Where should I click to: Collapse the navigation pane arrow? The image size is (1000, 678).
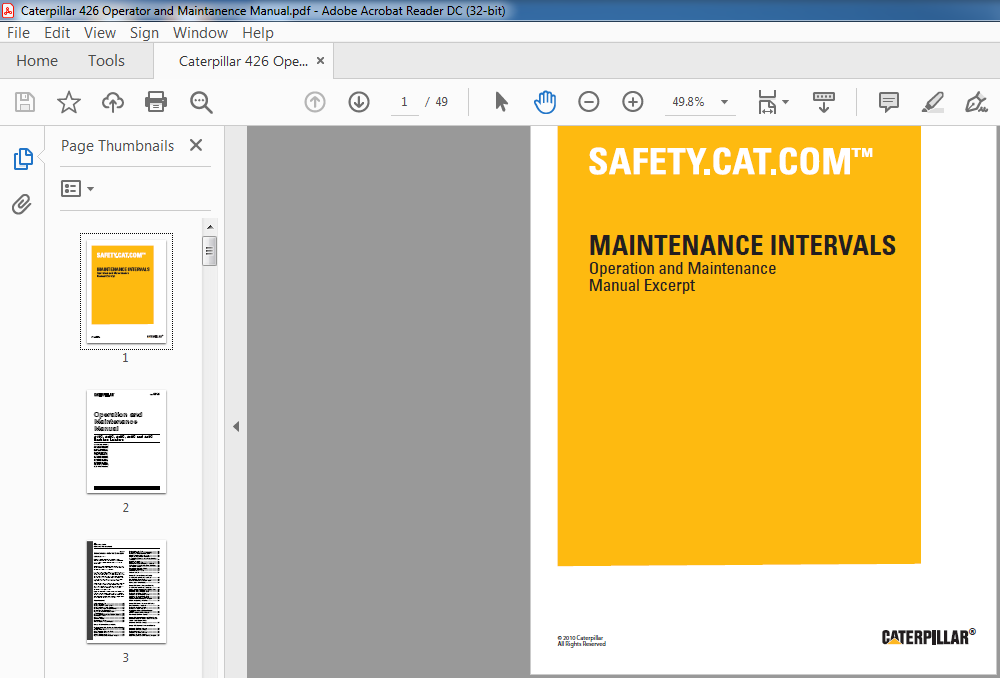coord(236,427)
